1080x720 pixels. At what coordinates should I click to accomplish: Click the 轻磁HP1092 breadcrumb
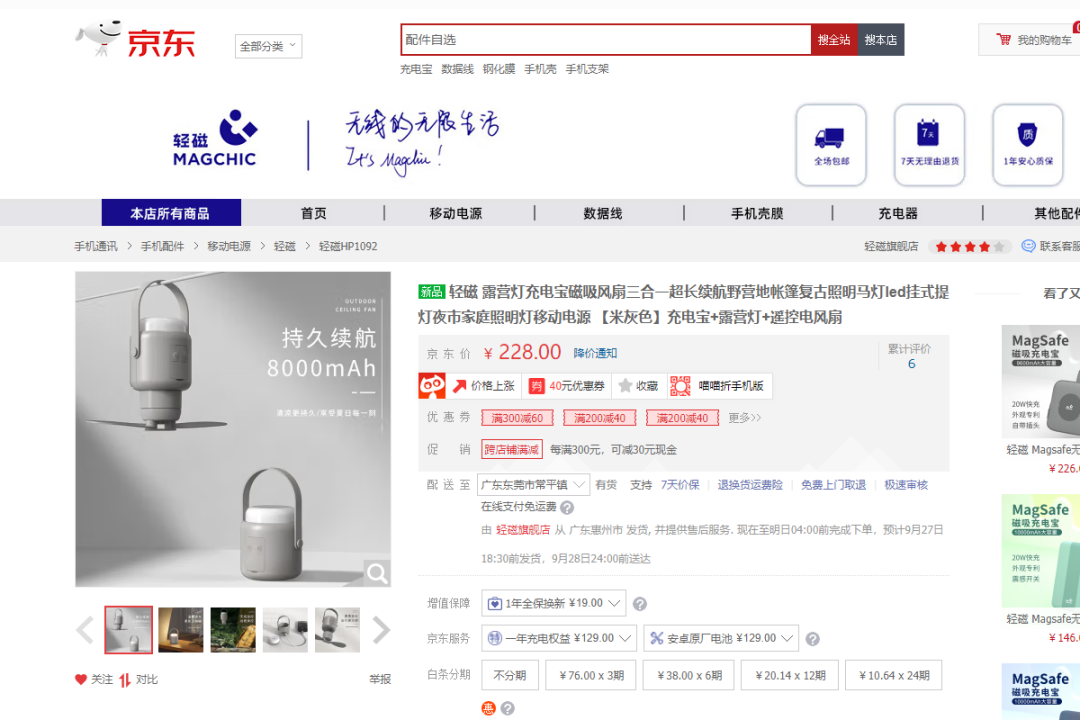pos(348,246)
